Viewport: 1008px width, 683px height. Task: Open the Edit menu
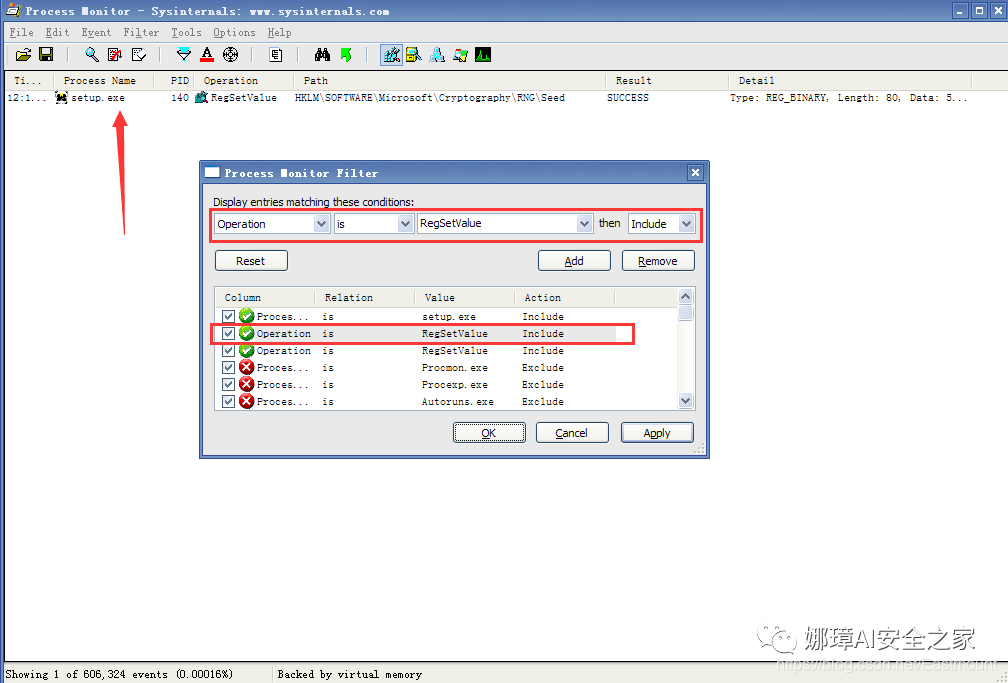pyautogui.click(x=57, y=32)
